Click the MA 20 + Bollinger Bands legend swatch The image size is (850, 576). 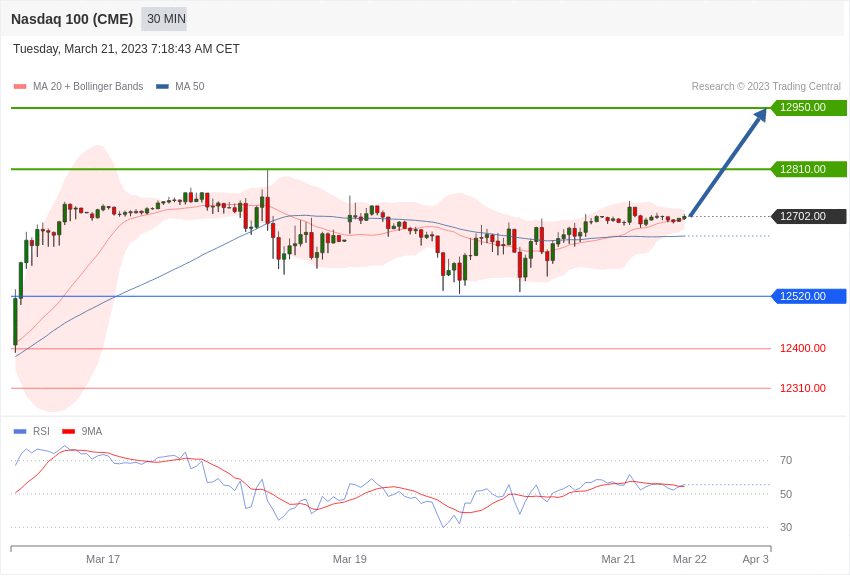pos(20,87)
